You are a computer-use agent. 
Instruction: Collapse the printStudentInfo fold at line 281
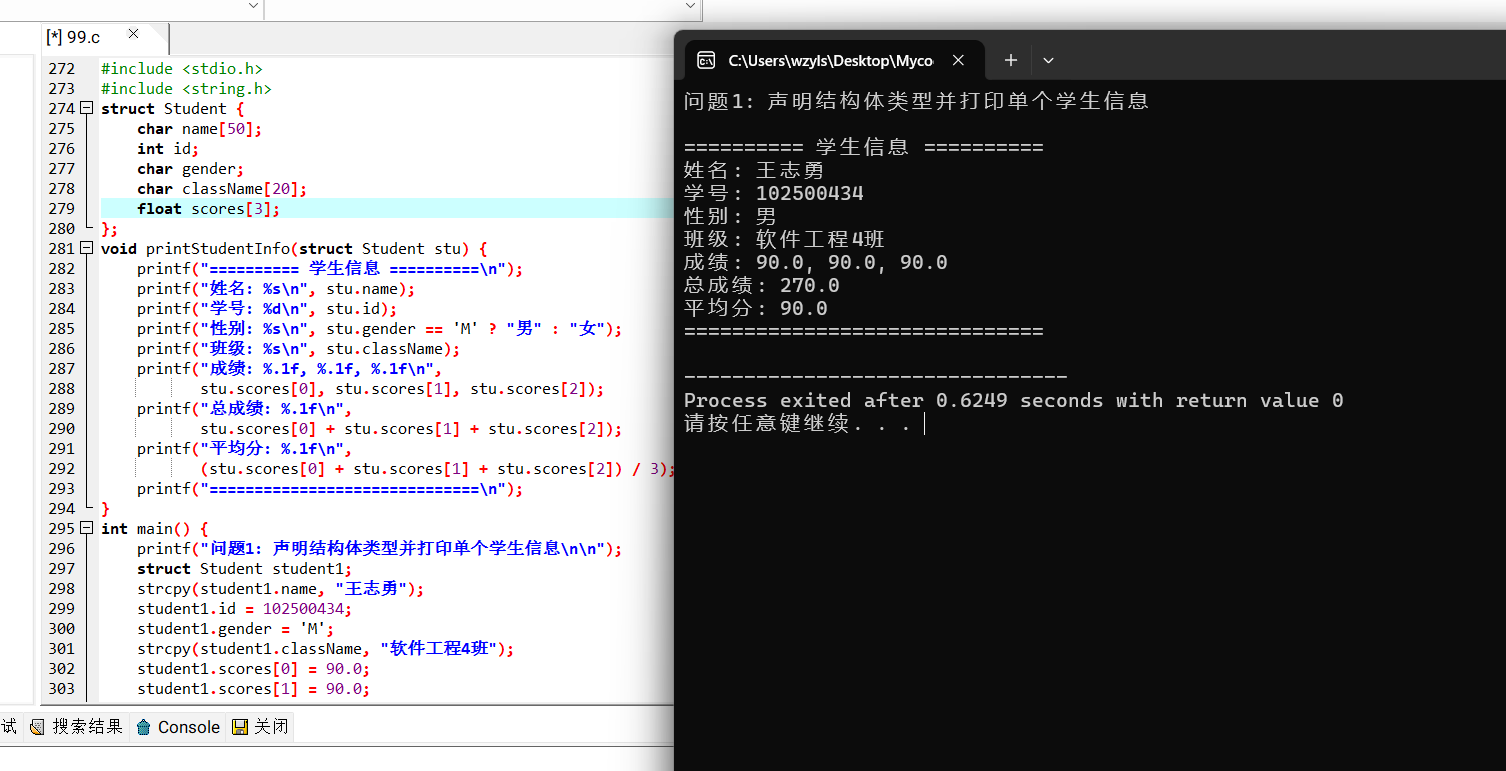click(86, 248)
